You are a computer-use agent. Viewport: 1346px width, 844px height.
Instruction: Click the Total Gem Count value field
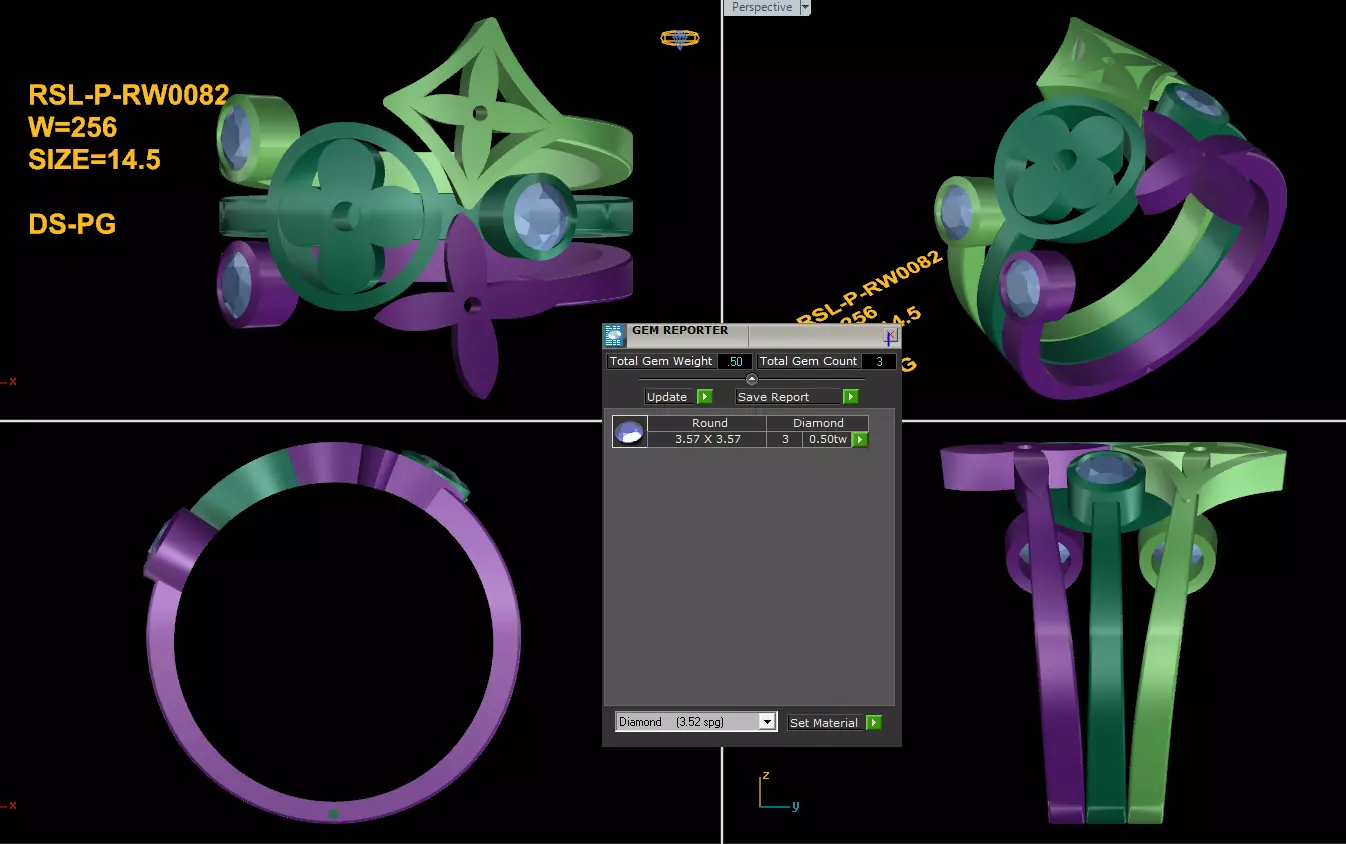coord(879,361)
